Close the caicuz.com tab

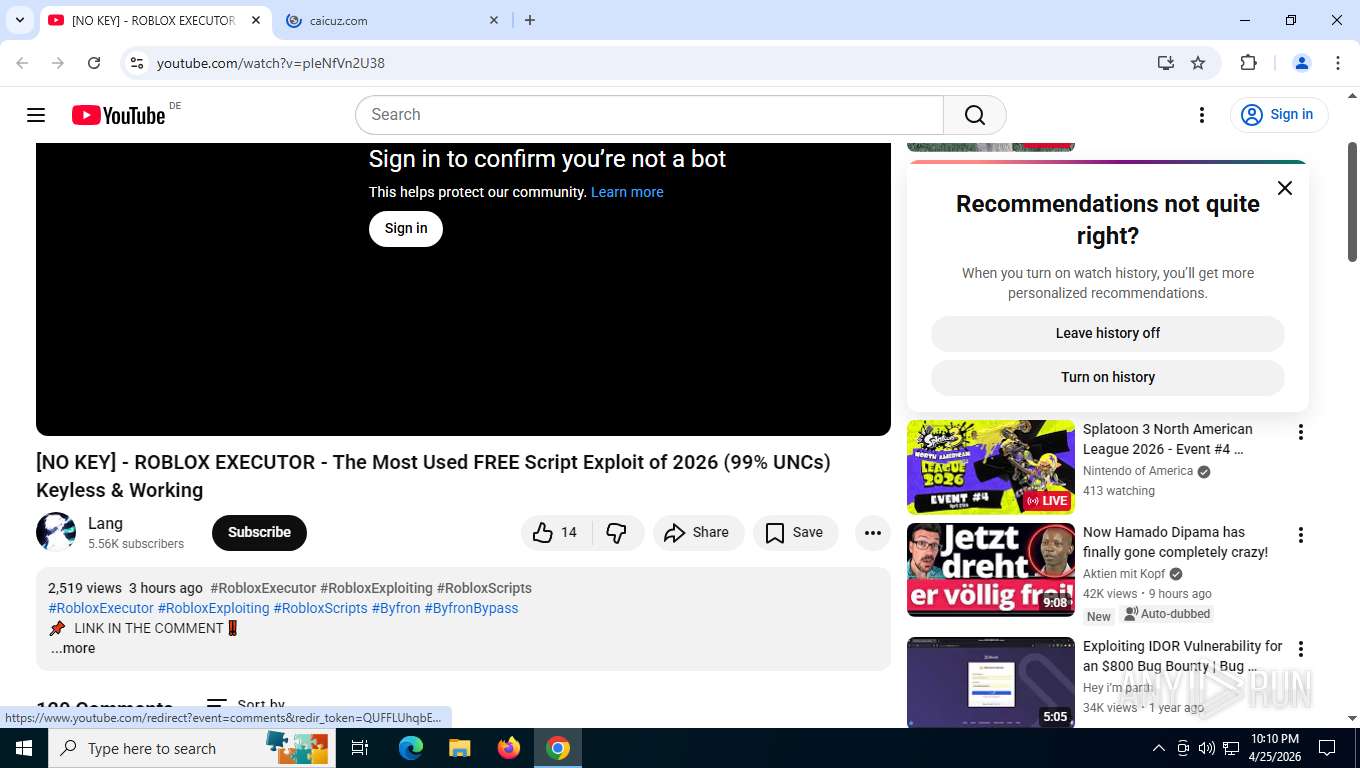(494, 20)
